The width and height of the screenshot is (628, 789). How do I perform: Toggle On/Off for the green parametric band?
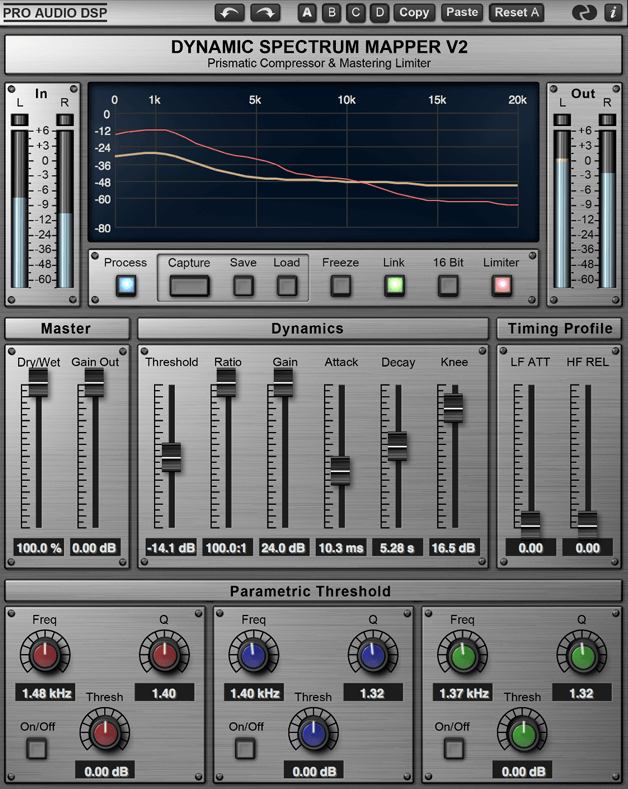click(x=454, y=748)
